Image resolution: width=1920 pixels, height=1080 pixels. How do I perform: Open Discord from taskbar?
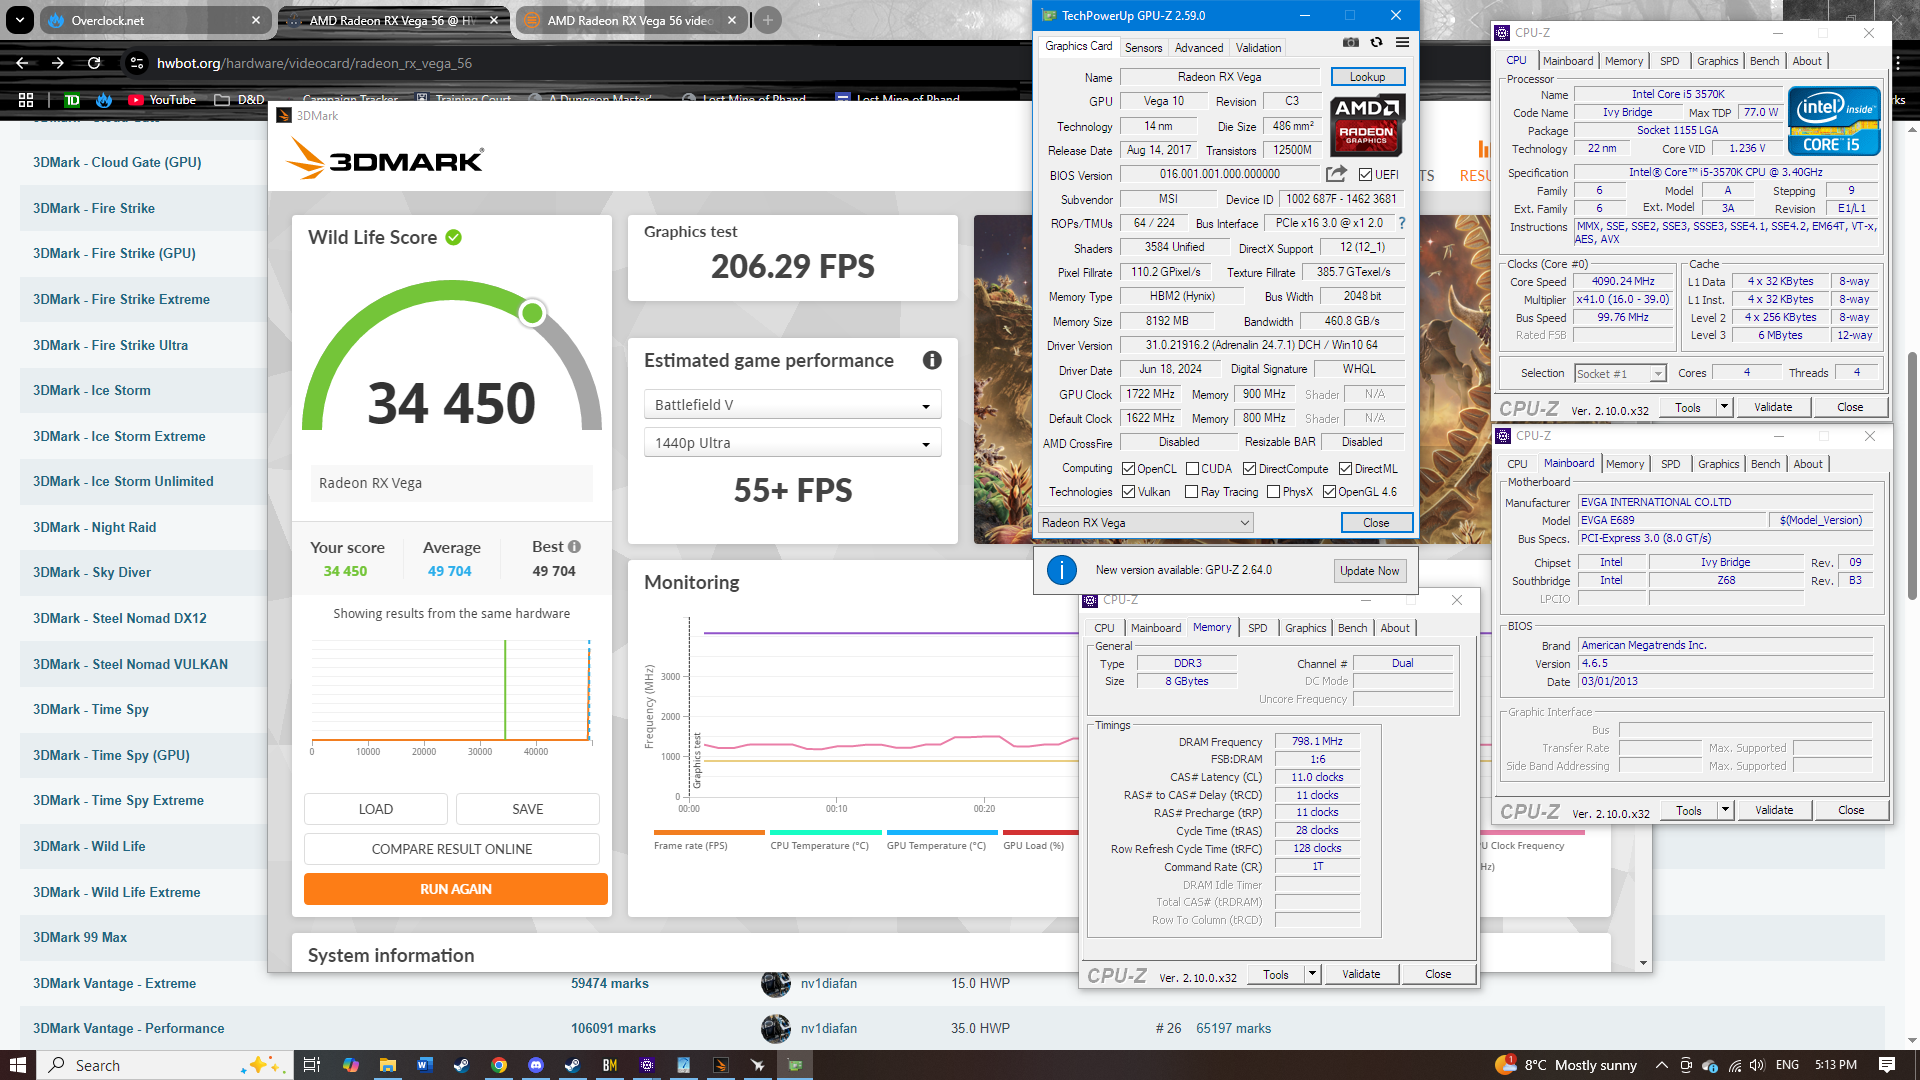(x=536, y=1065)
